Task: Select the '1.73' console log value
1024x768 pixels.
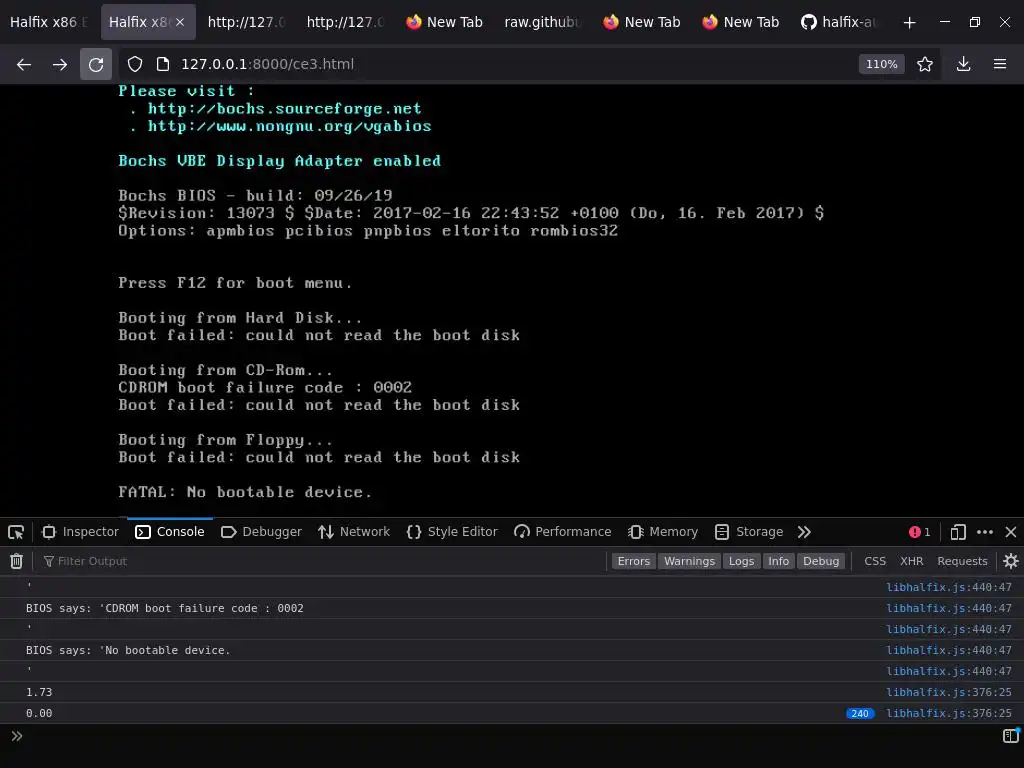Action: tap(39, 692)
